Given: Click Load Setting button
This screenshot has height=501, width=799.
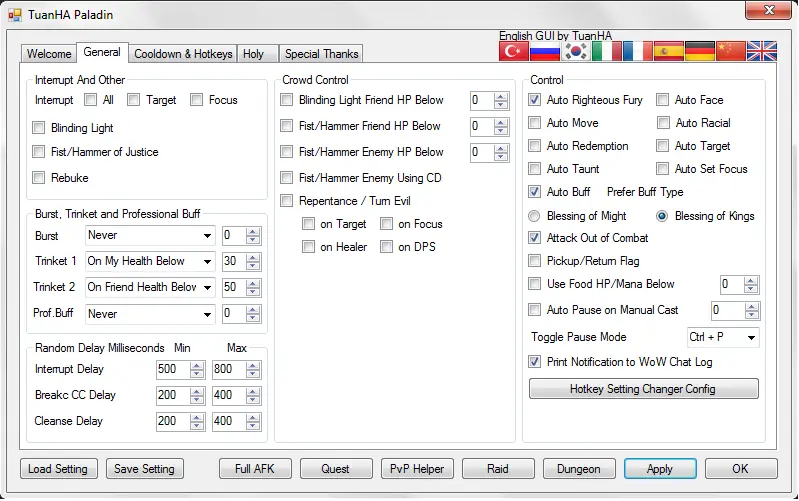Looking at the screenshot, I should pos(58,469).
